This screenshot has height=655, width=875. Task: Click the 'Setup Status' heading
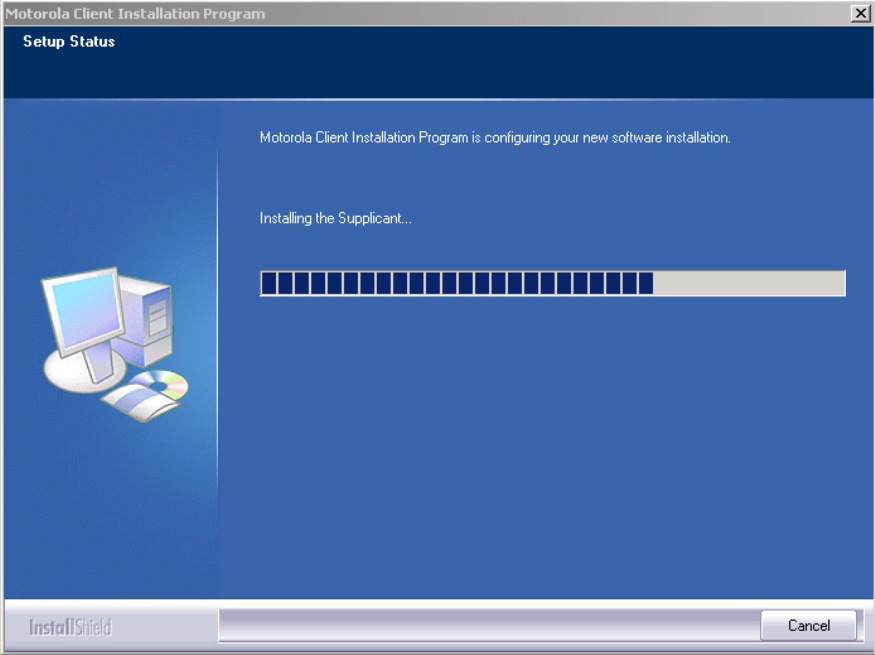tap(69, 42)
